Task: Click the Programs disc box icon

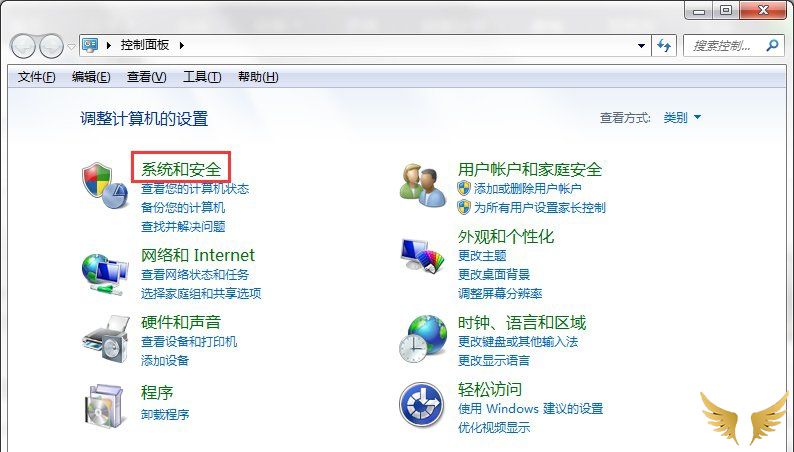Action: (x=105, y=406)
